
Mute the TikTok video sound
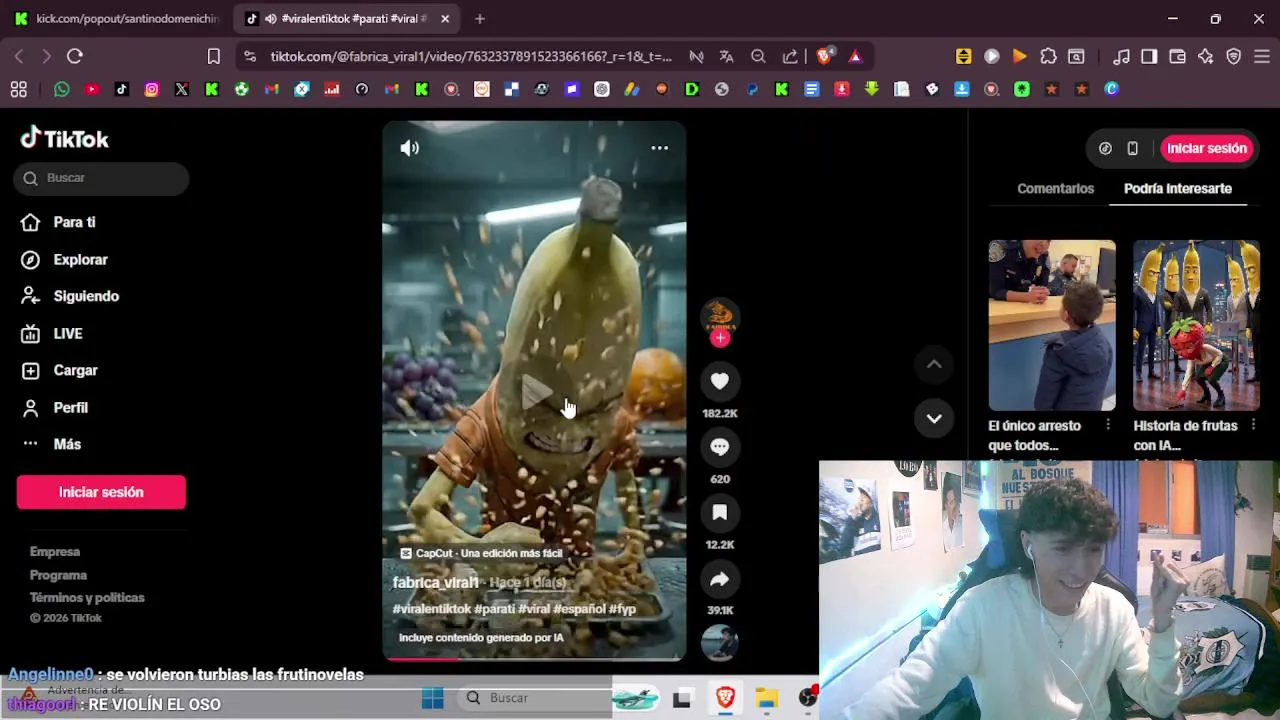[x=410, y=148]
